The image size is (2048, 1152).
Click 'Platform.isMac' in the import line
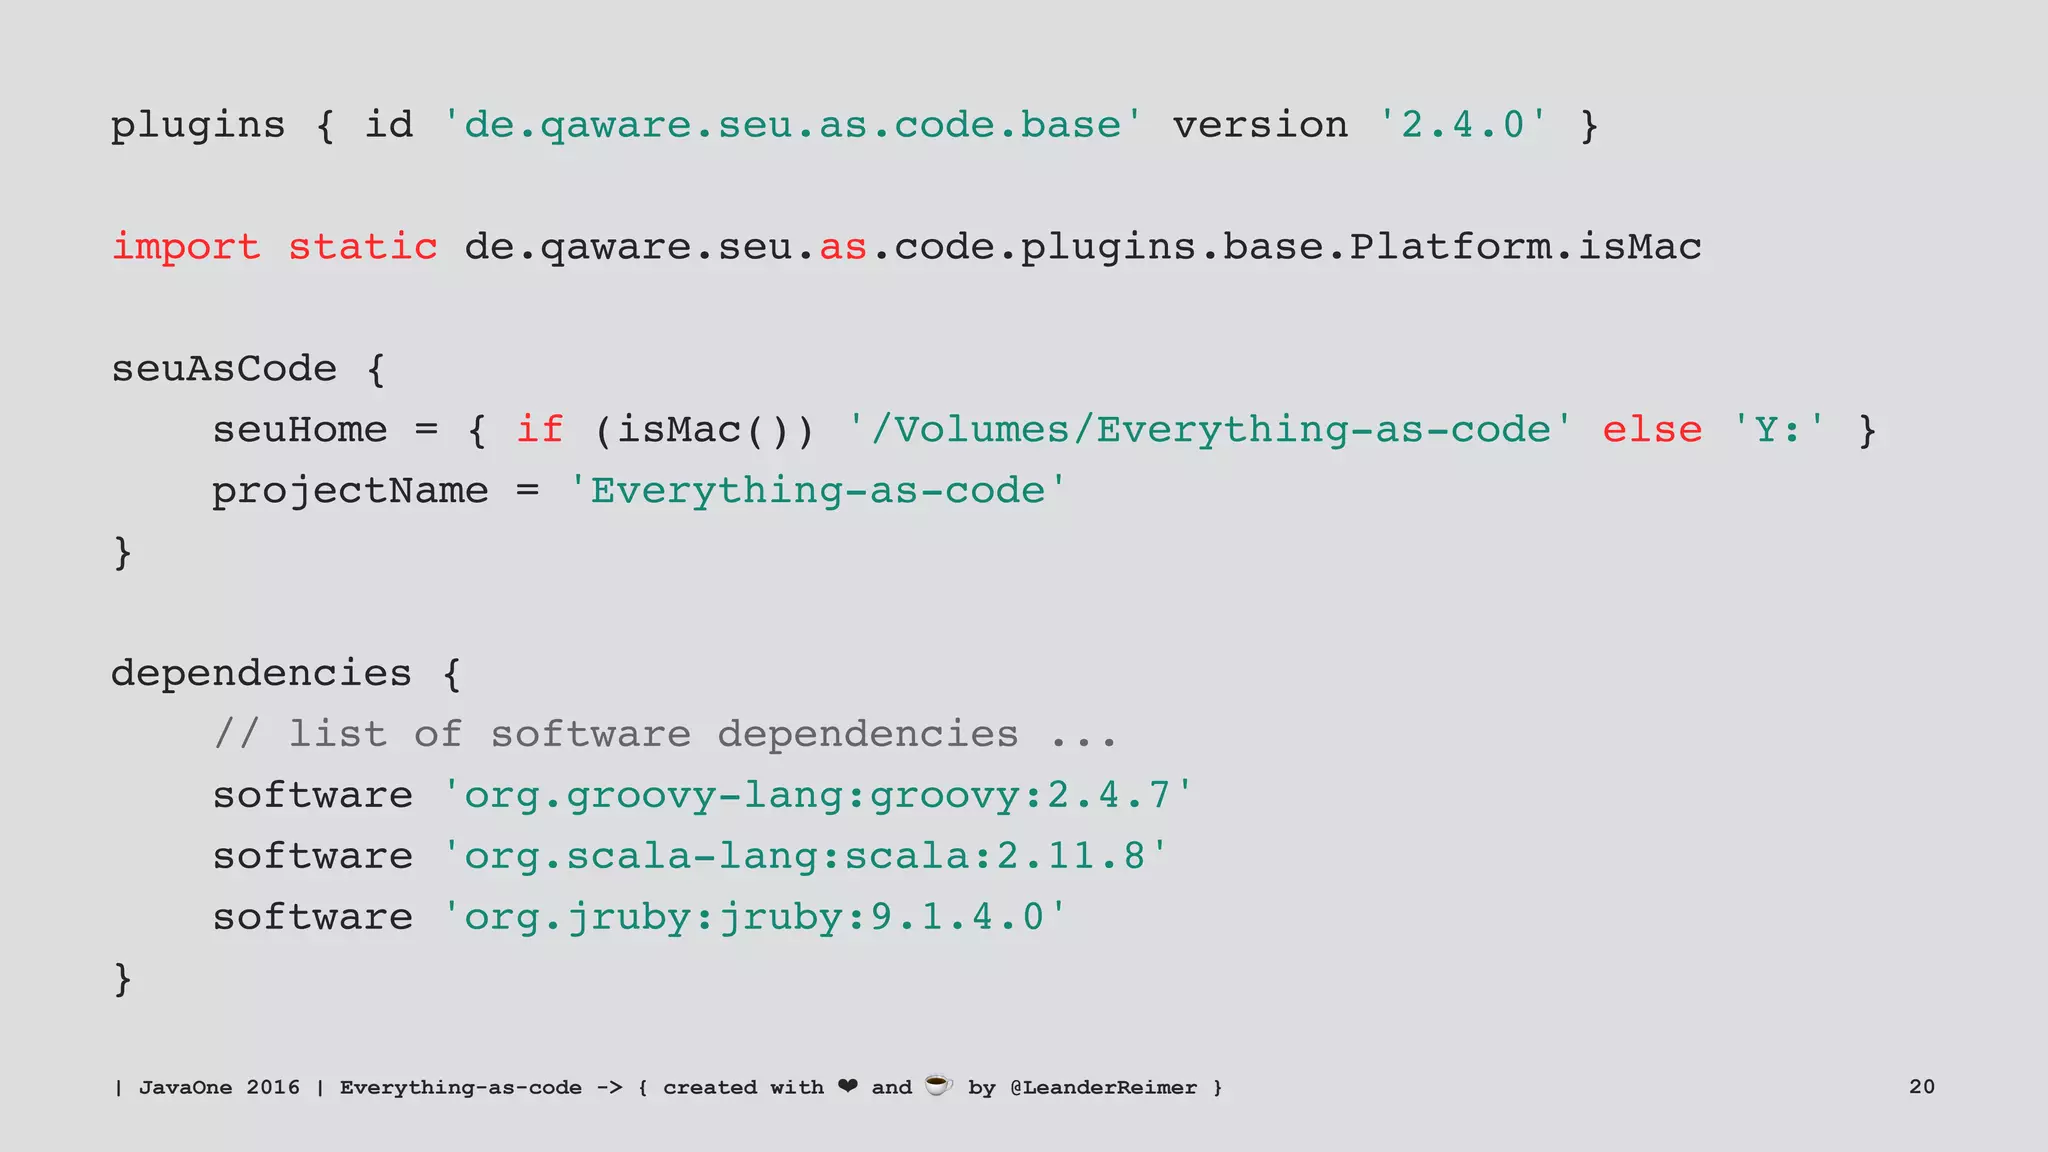pos(1526,246)
